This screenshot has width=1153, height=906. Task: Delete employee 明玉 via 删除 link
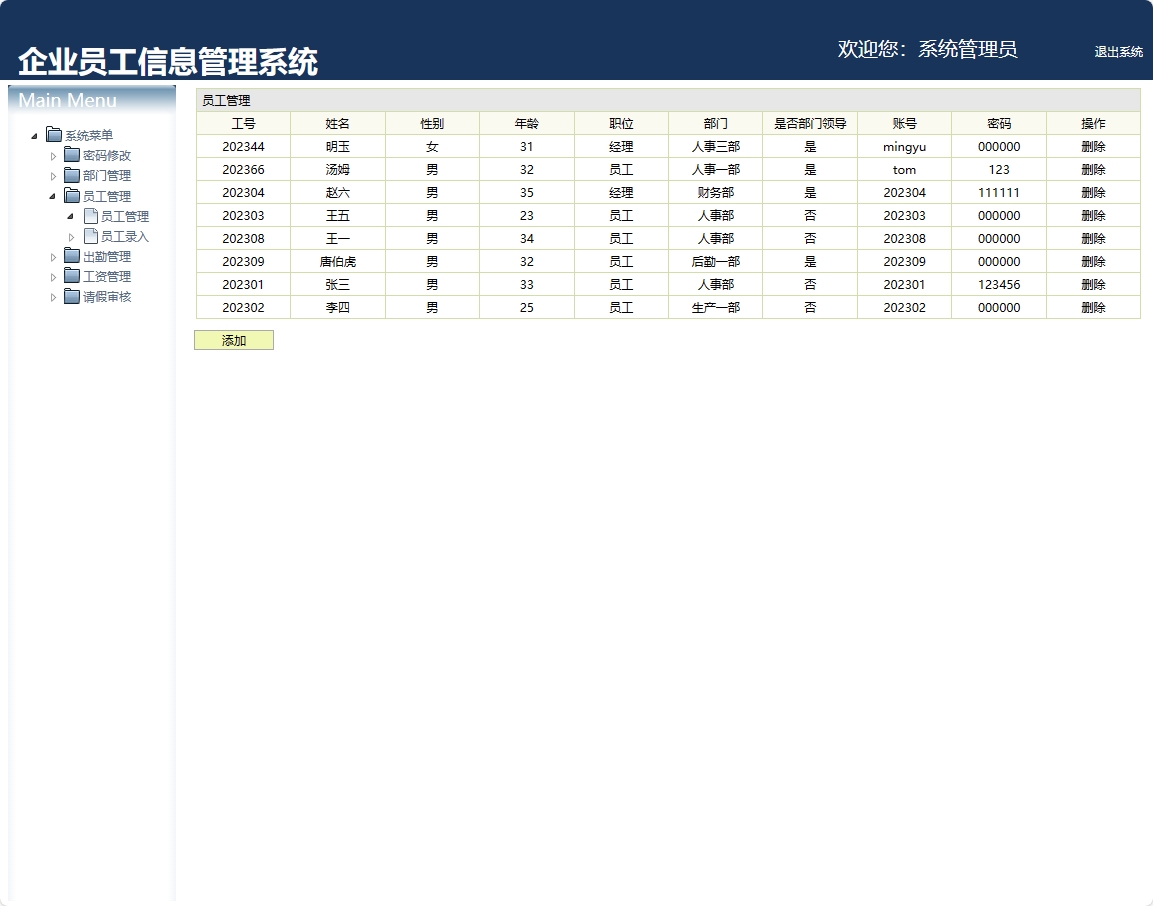pos(1093,147)
